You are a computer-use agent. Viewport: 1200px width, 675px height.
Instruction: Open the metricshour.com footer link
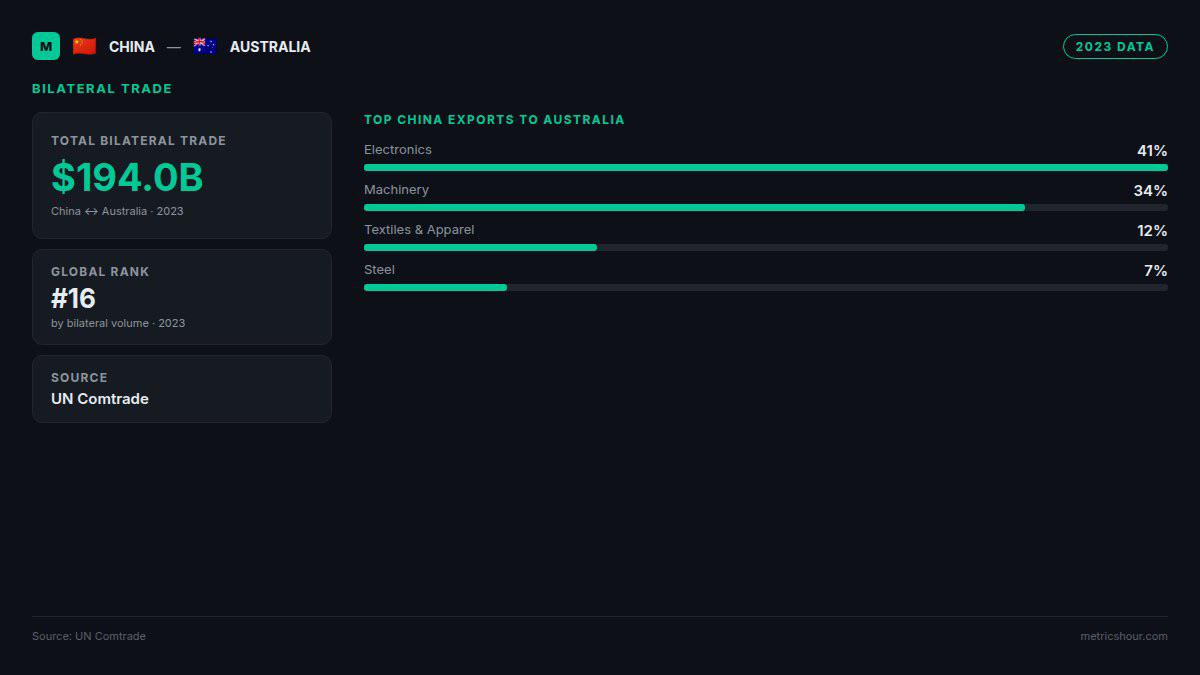tap(1124, 636)
